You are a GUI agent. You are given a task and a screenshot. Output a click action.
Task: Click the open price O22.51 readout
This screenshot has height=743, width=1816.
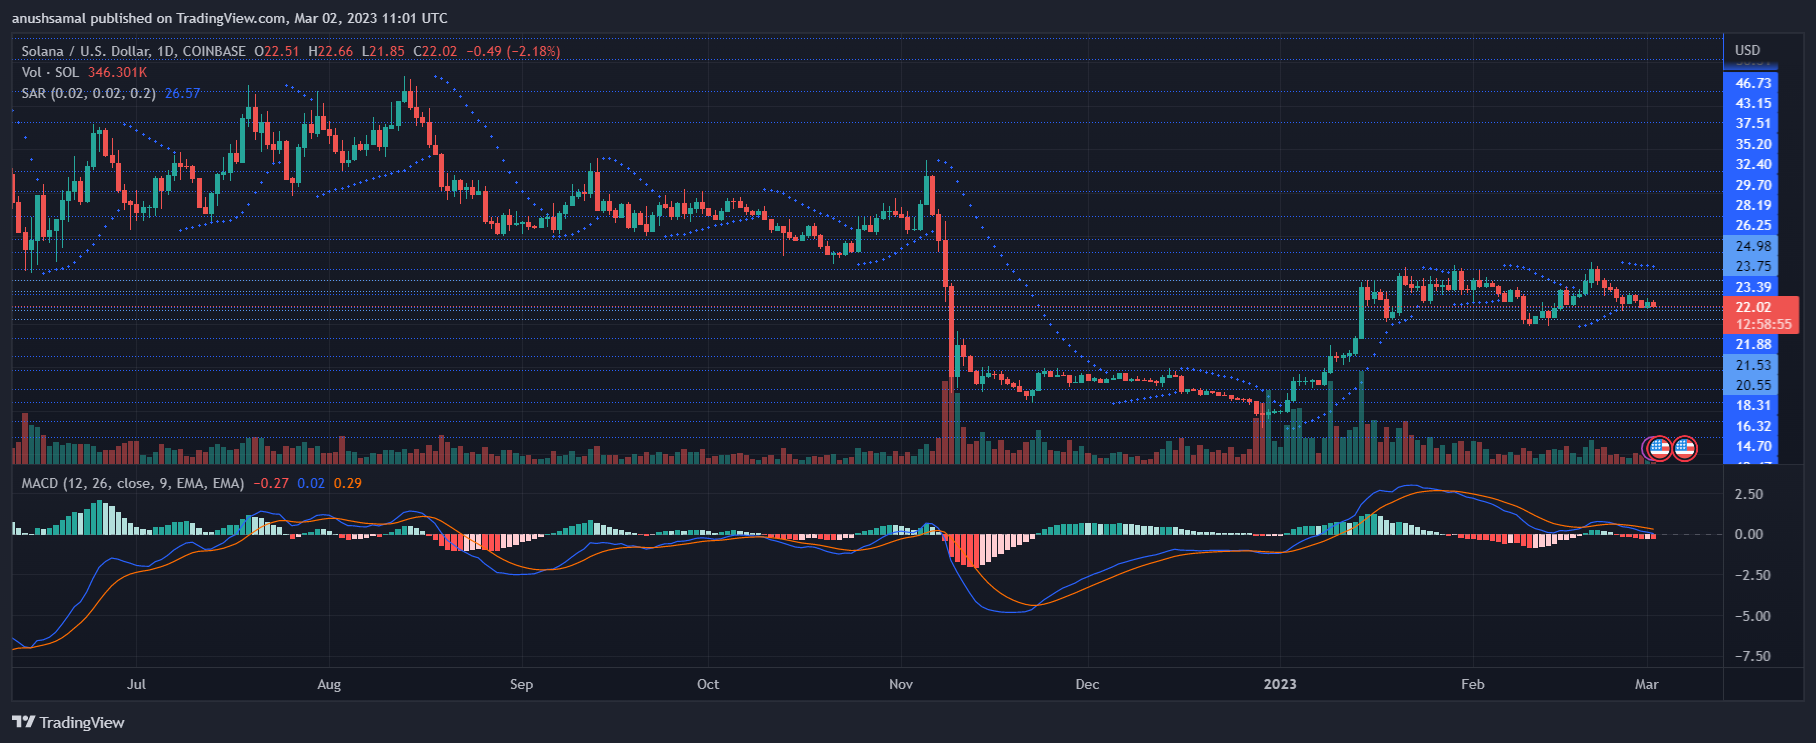point(277,51)
